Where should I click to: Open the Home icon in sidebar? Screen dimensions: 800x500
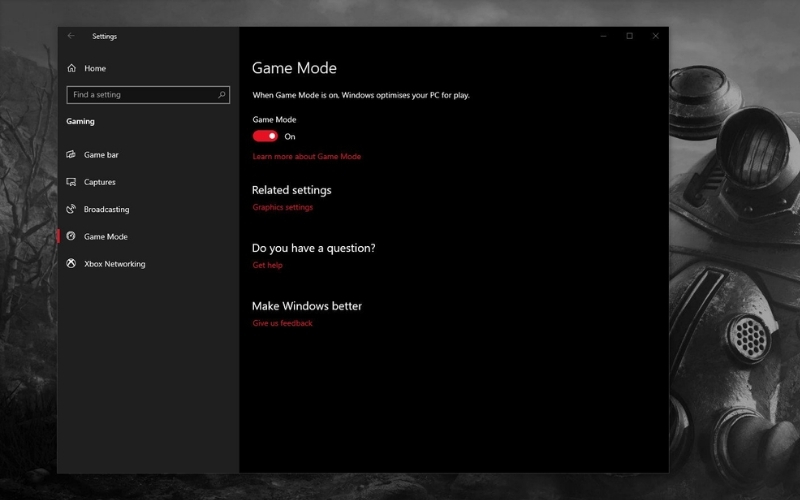click(71, 68)
